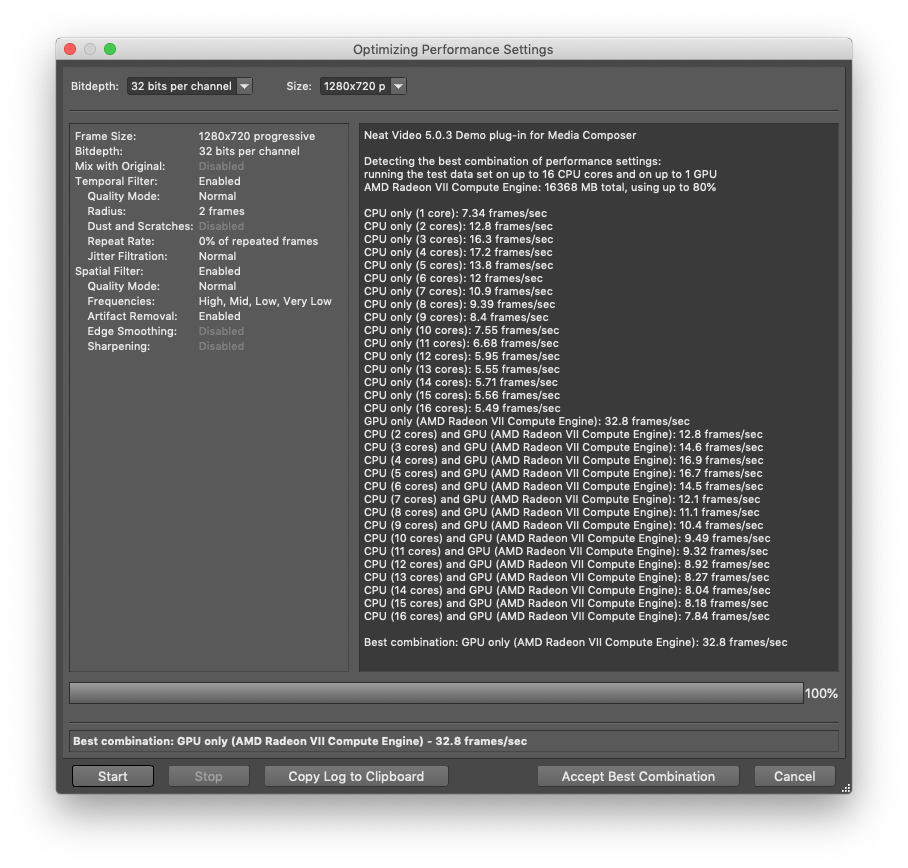Click 'CPU (10 cores) and GPU' 9.49 line

[x=567, y=539]
